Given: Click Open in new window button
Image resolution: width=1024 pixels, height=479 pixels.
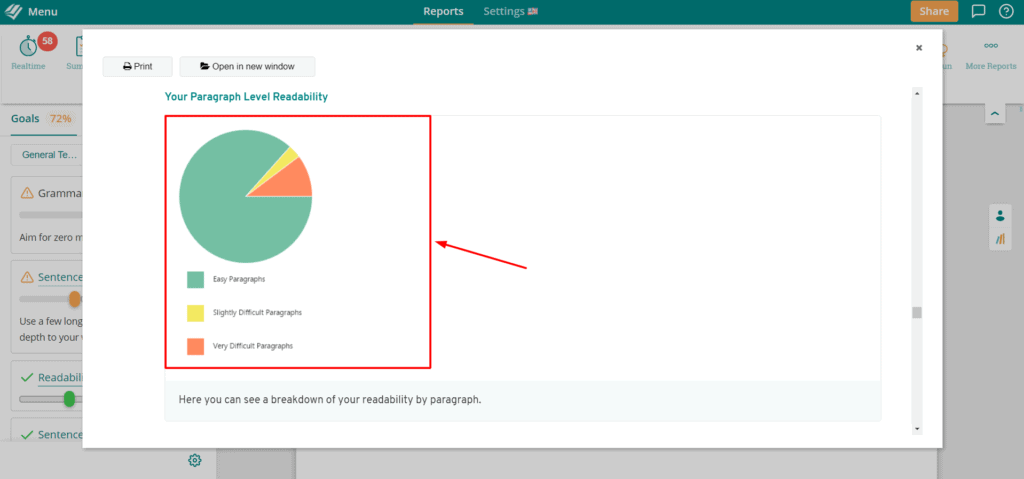Looking at the screenshot, I should coord(247,66).
